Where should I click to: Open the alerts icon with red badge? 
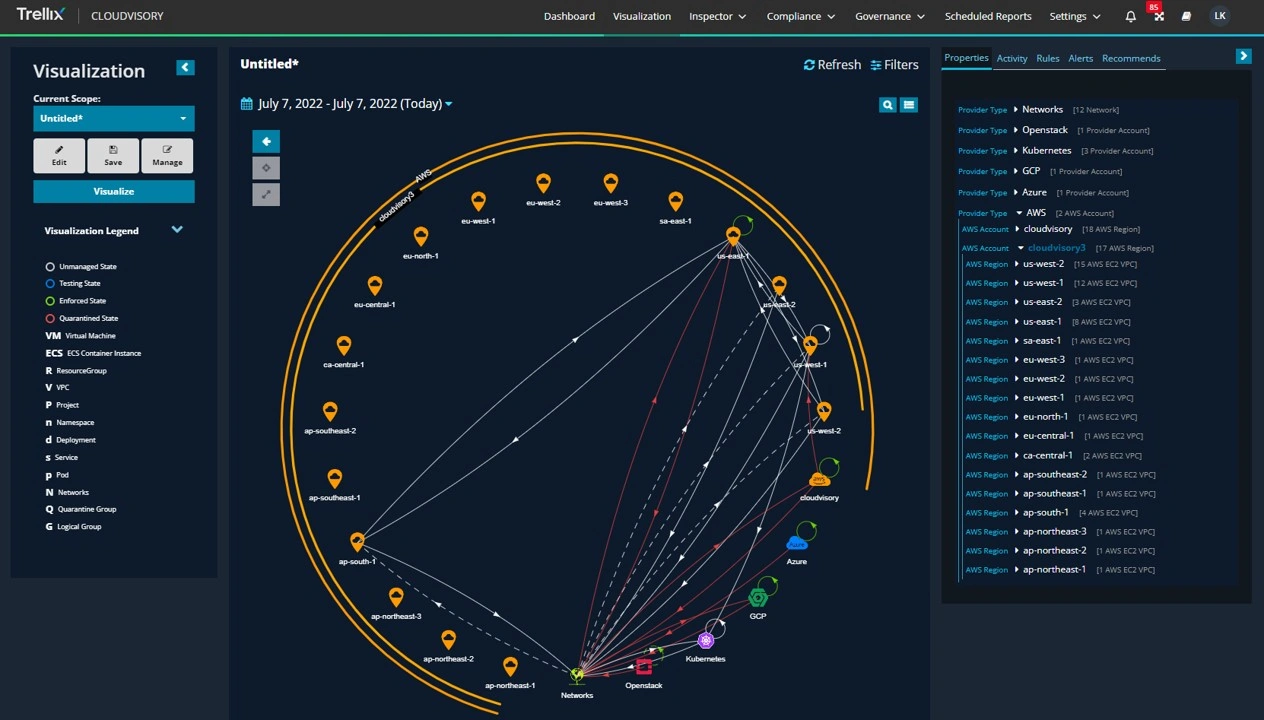pyautogui.click(x=1158, y=14)
